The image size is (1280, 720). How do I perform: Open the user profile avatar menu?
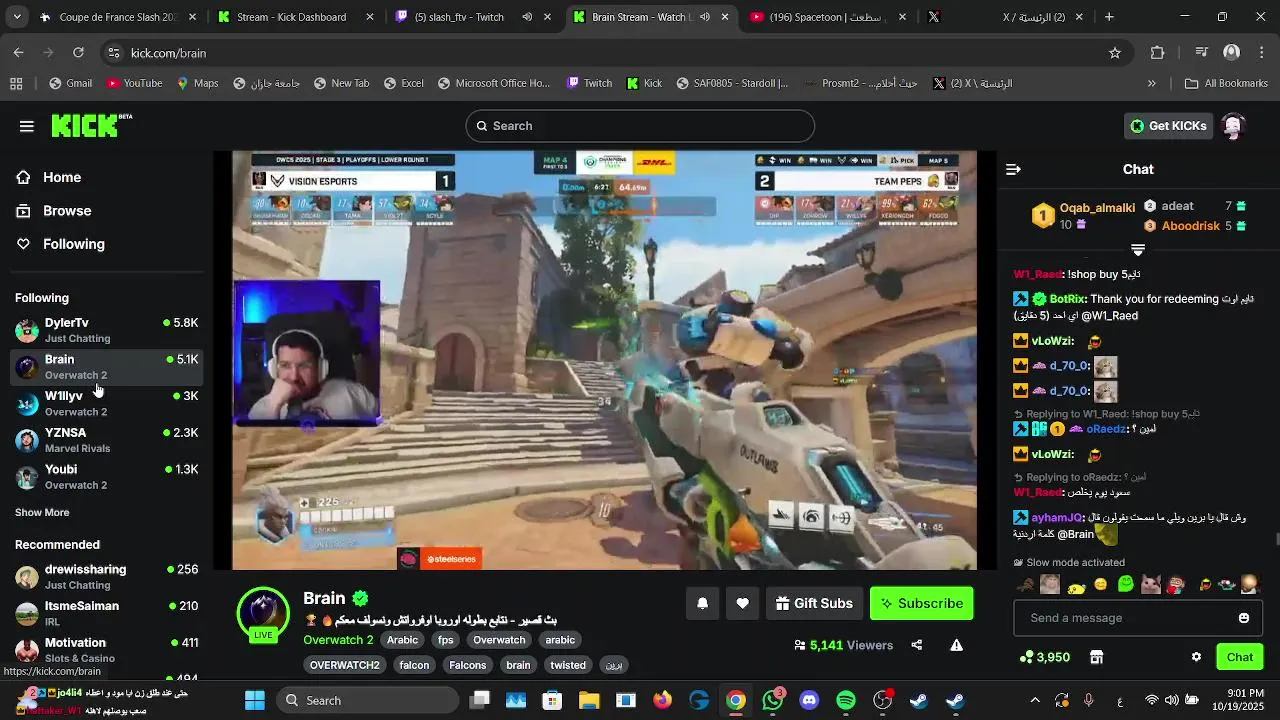1233,126
